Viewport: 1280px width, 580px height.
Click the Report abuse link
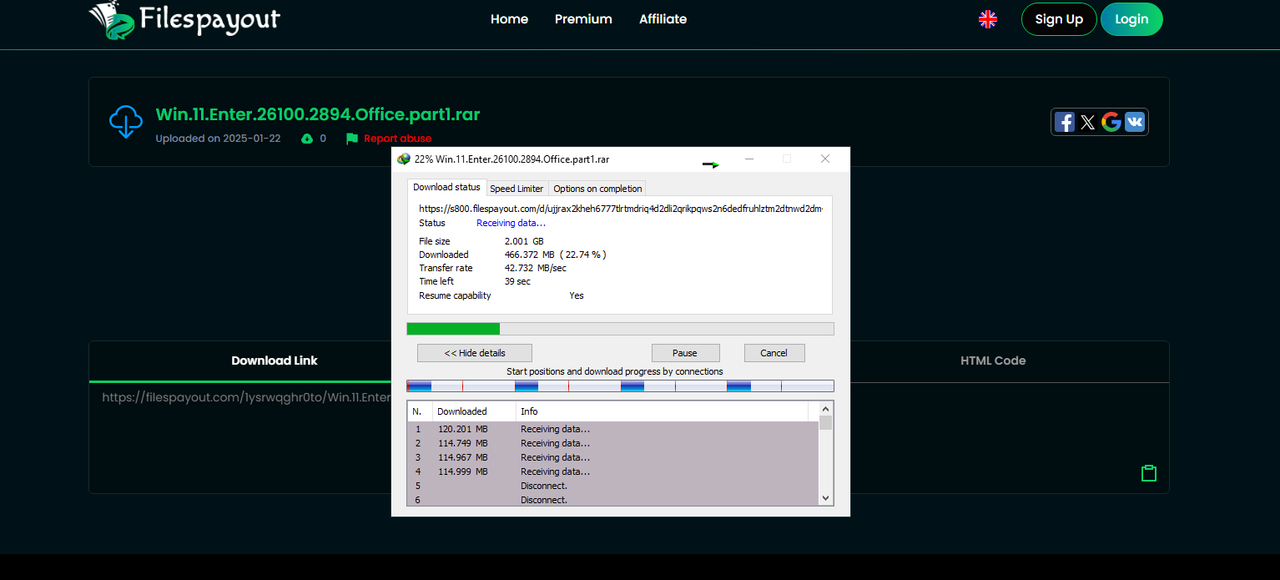pyautogui.click(x=397, y=138)
